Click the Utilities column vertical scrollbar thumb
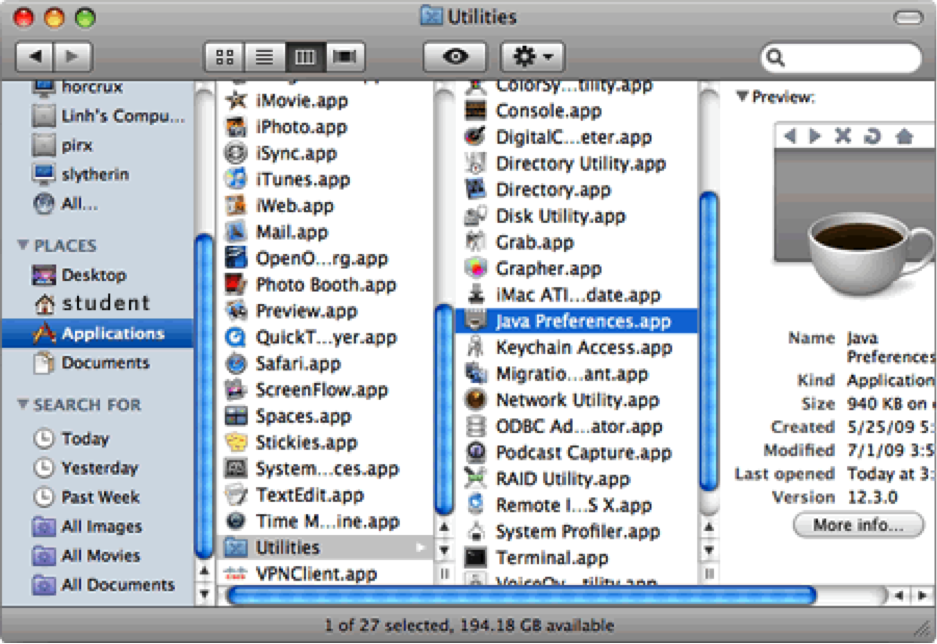Image resolution: width=937 pixels, height=644 pixels. pyautogui.click(x=709, y=341)
